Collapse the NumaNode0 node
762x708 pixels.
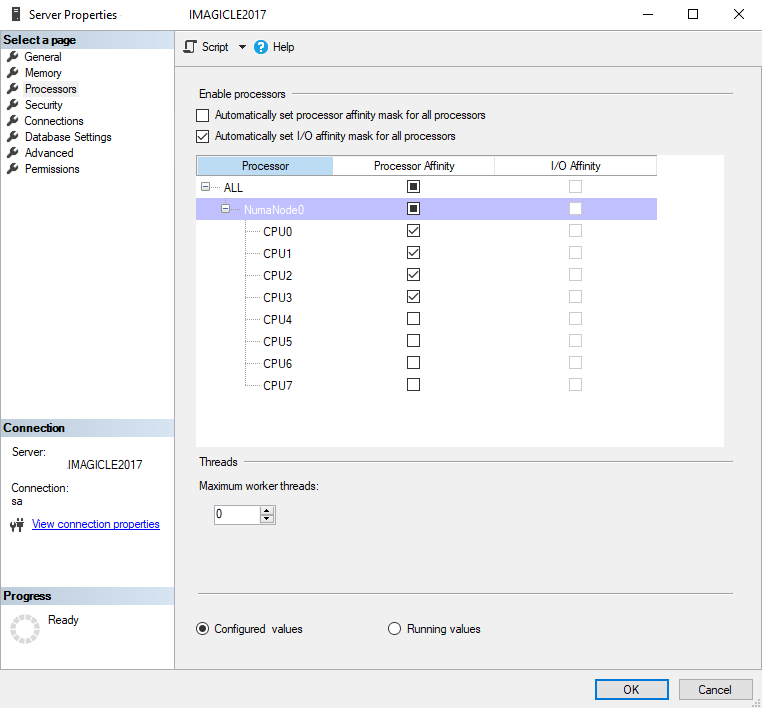pyautogui.click(x=225, y=209)
